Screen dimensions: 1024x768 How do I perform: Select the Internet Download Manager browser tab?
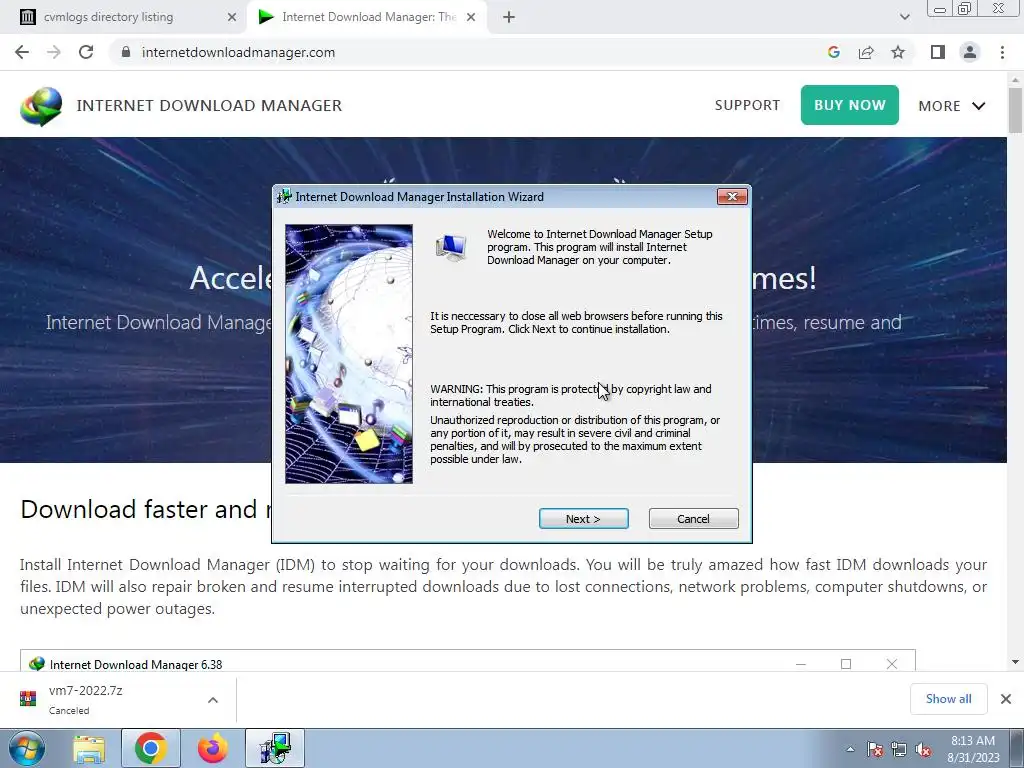point(369,17)
